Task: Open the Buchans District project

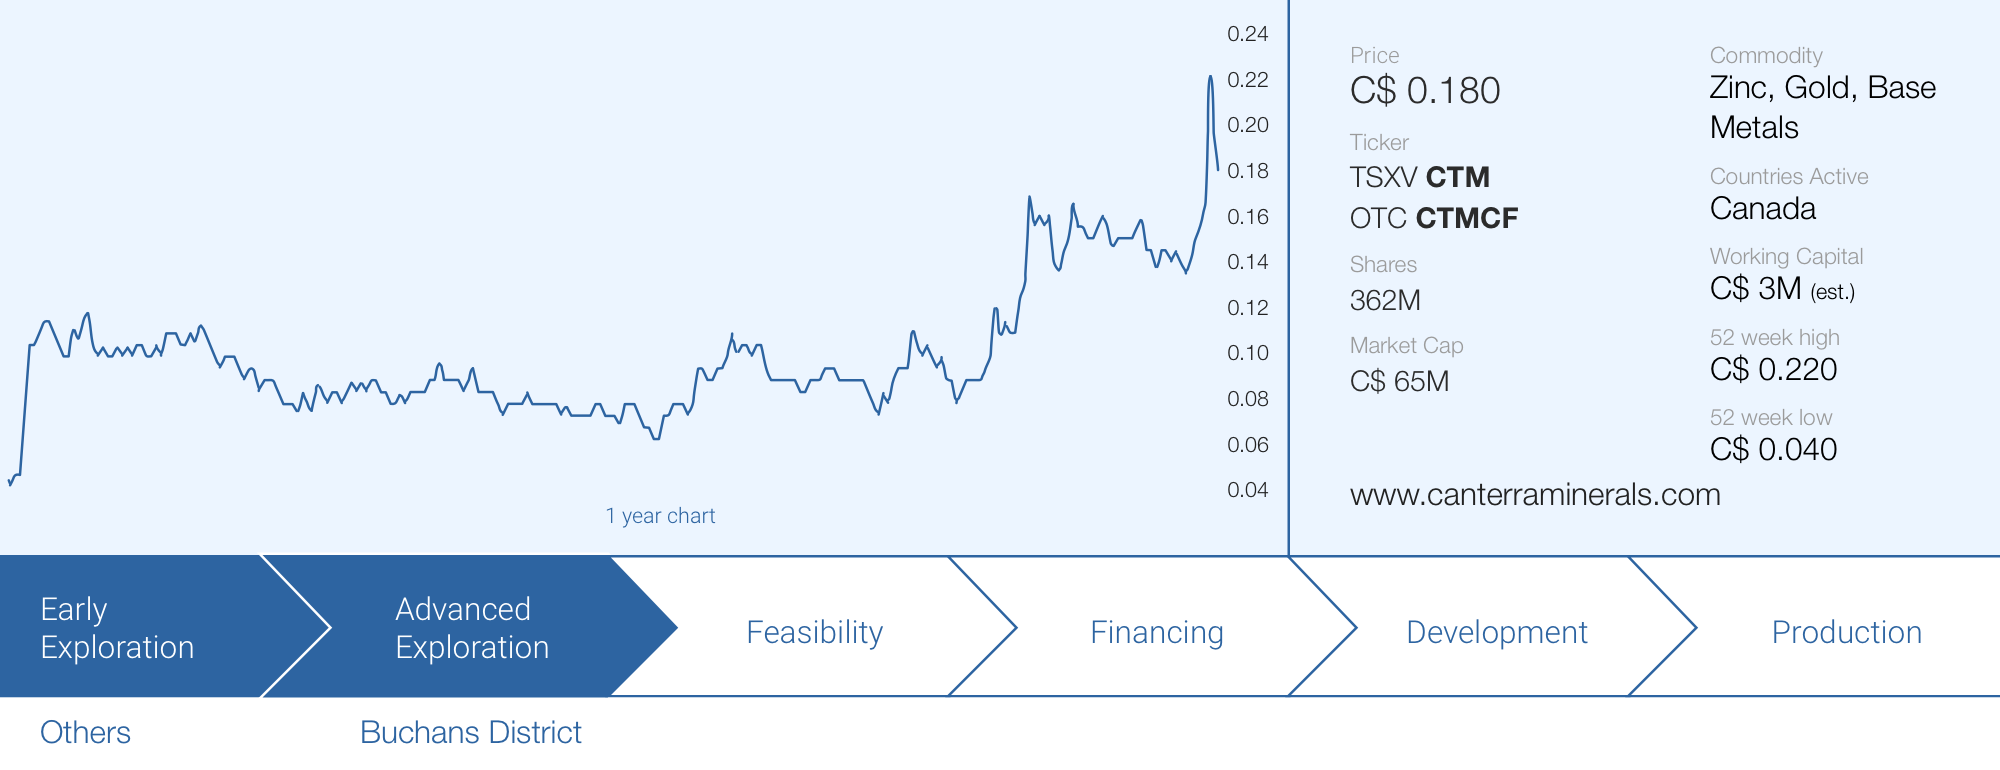Action: pyautogui.click(x=470, y=732)
